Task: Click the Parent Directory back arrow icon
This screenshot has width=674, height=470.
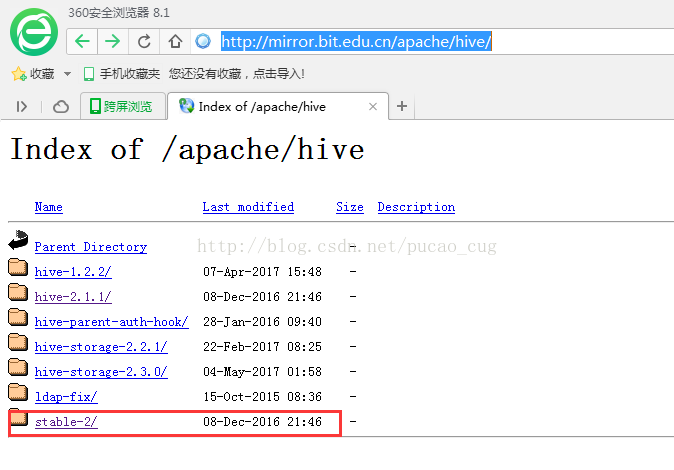Action: 18,240
